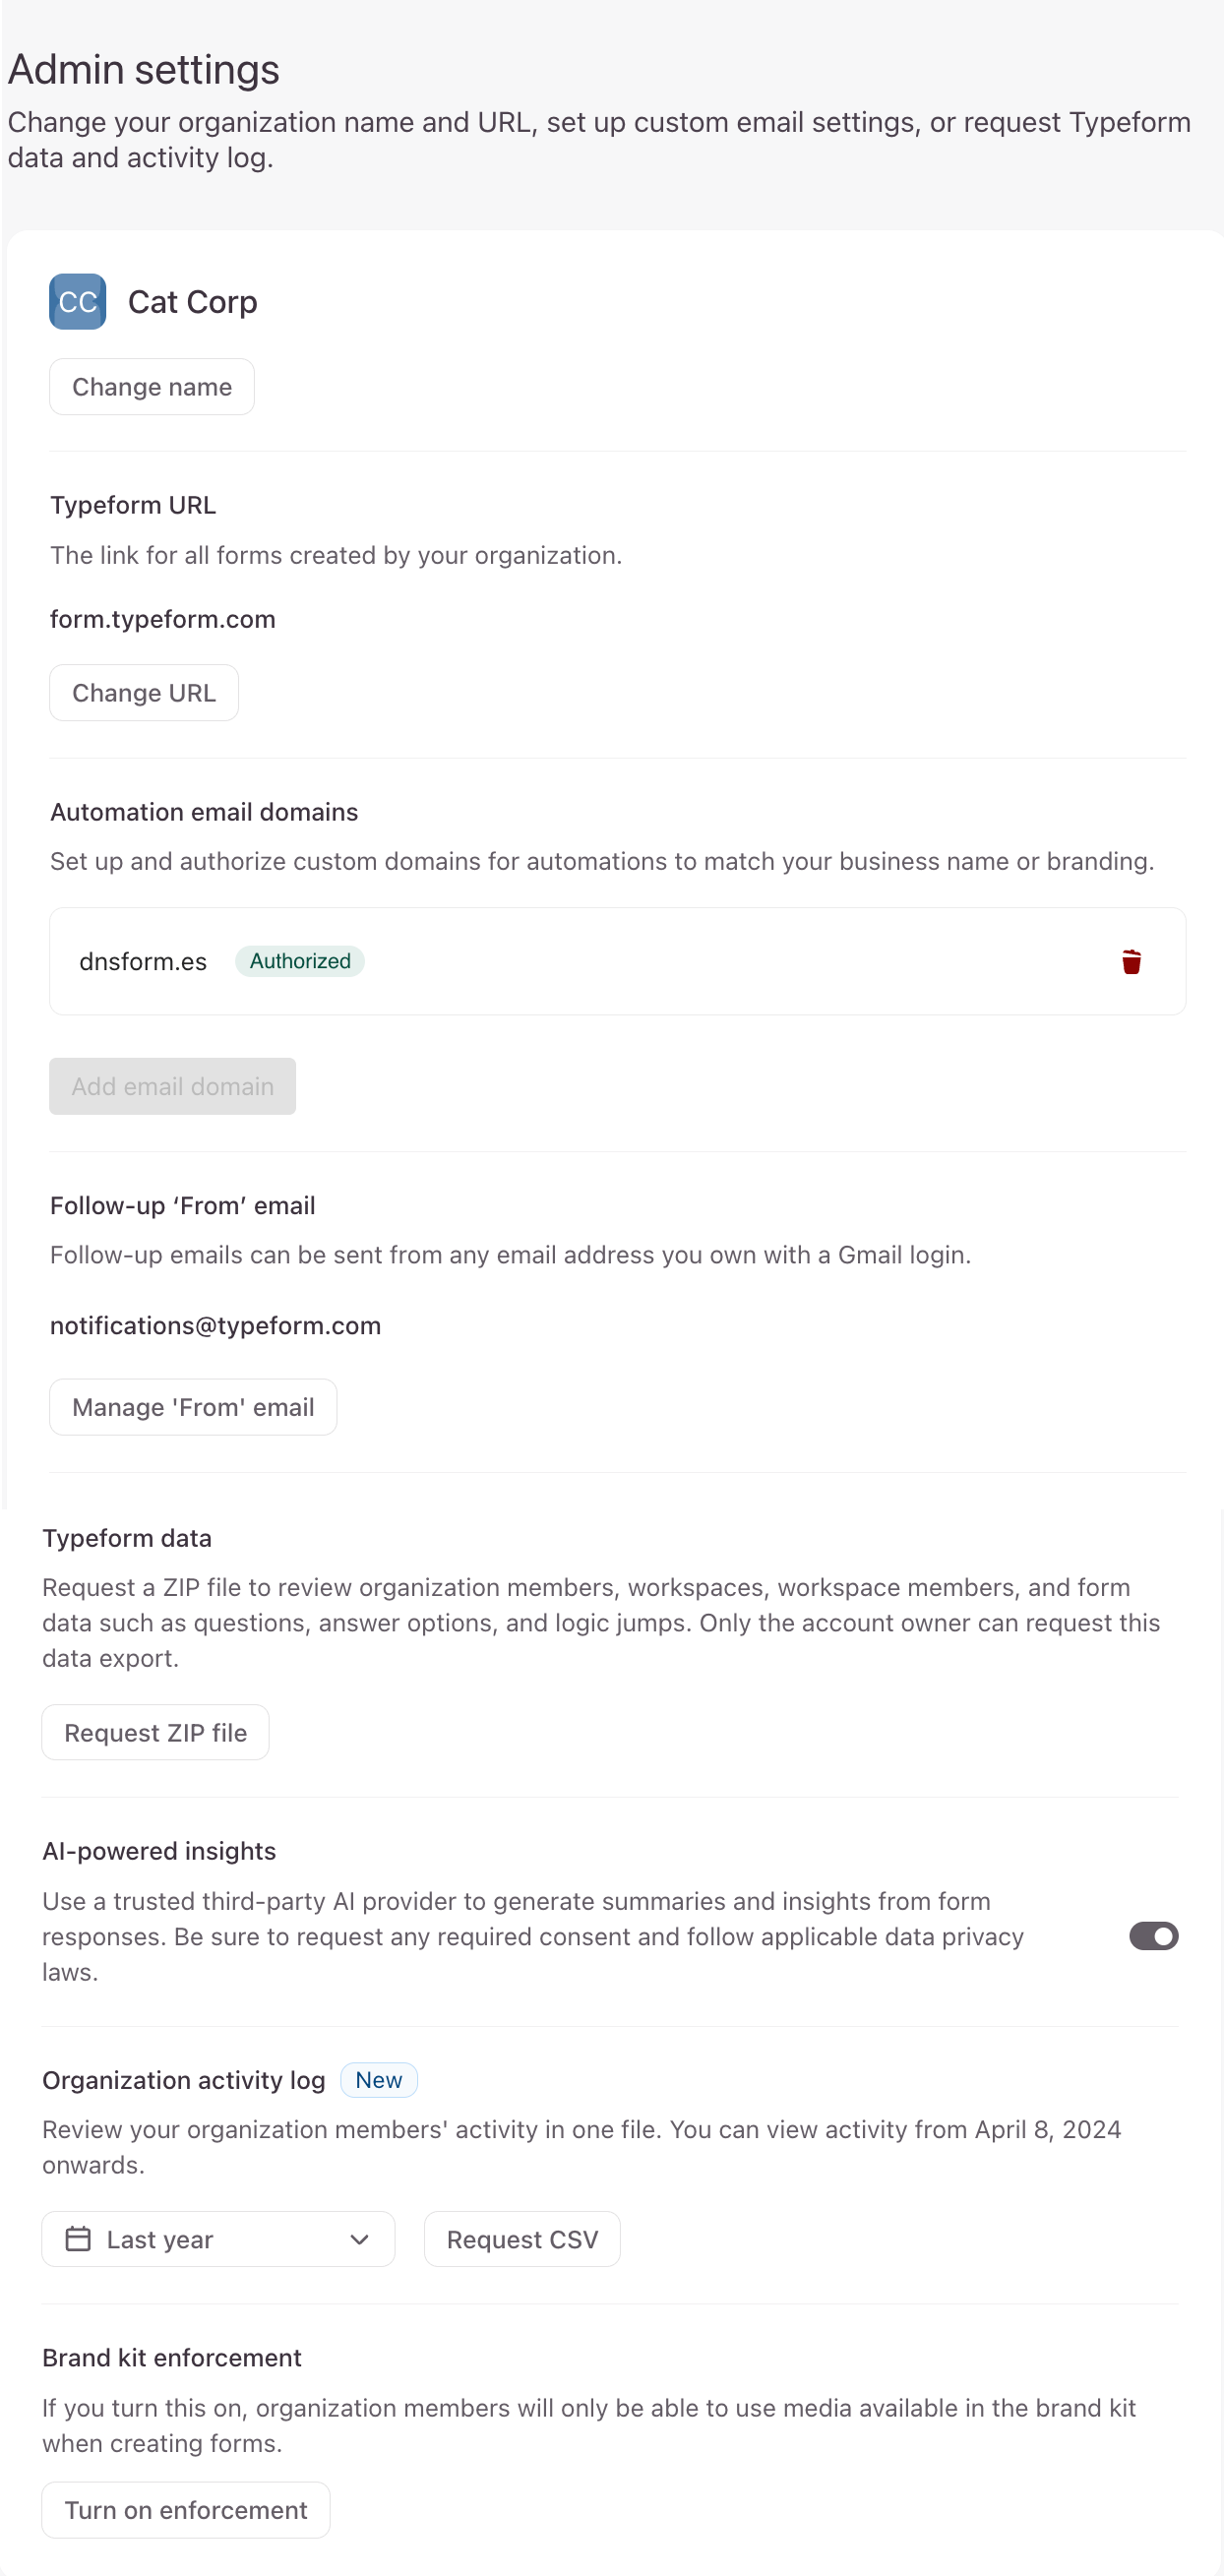Select the dnsform.es domain entry

click(x=143, y=961)
